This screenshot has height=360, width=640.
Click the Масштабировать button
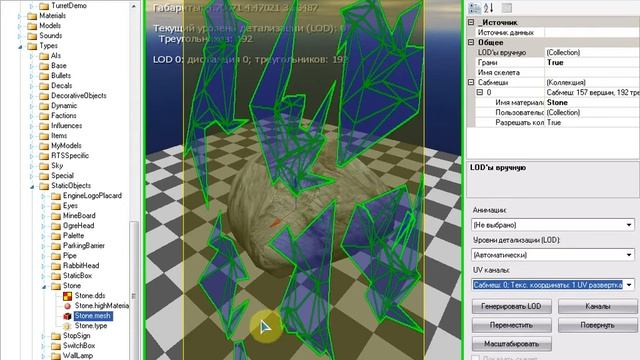[511, 344]
